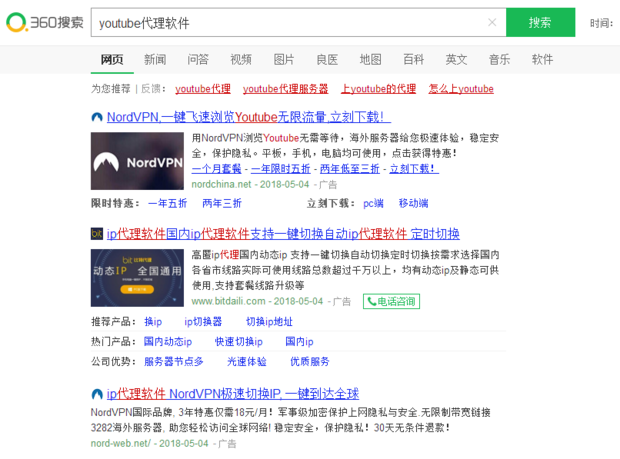Open the 怎么上youtube suggestion link

click(x=461, y=89)
